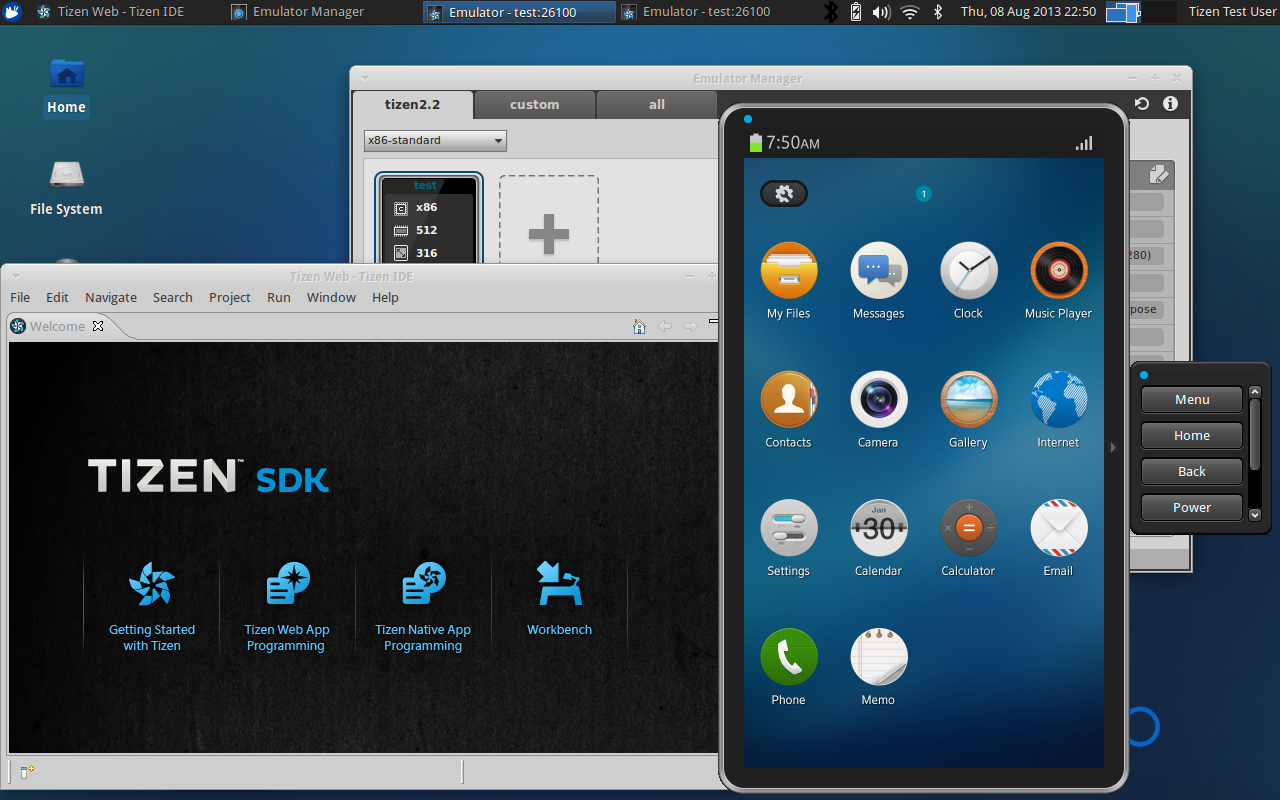Open the Clock app in the emulator
Image resolution: width=1280 pixels, height=800 pixels.
pos(969,271)
